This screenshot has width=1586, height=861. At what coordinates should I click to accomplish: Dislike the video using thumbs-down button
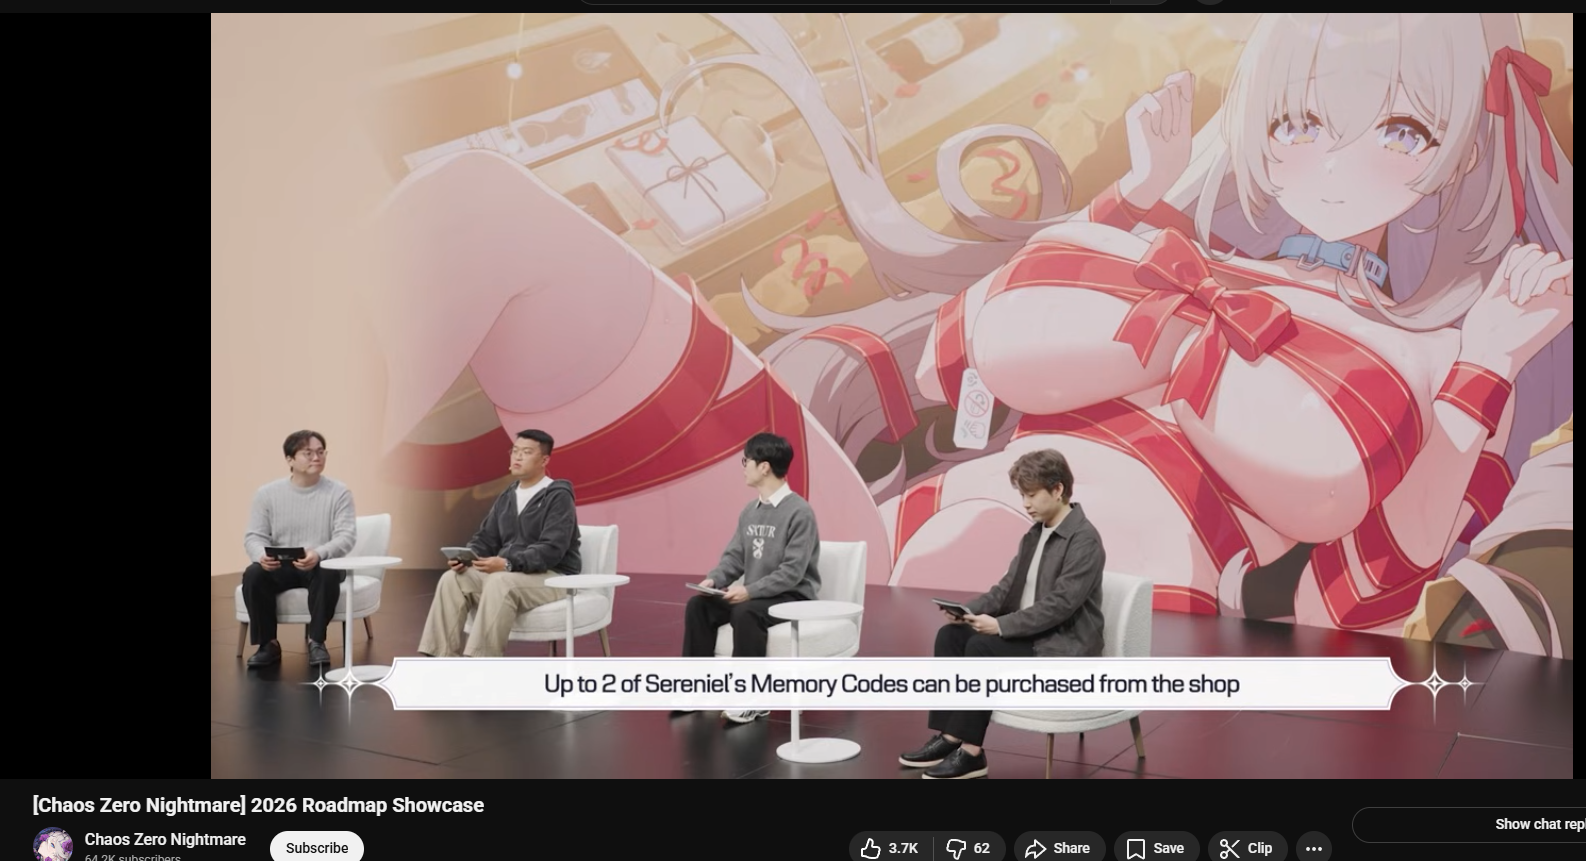tap(970, 848)
